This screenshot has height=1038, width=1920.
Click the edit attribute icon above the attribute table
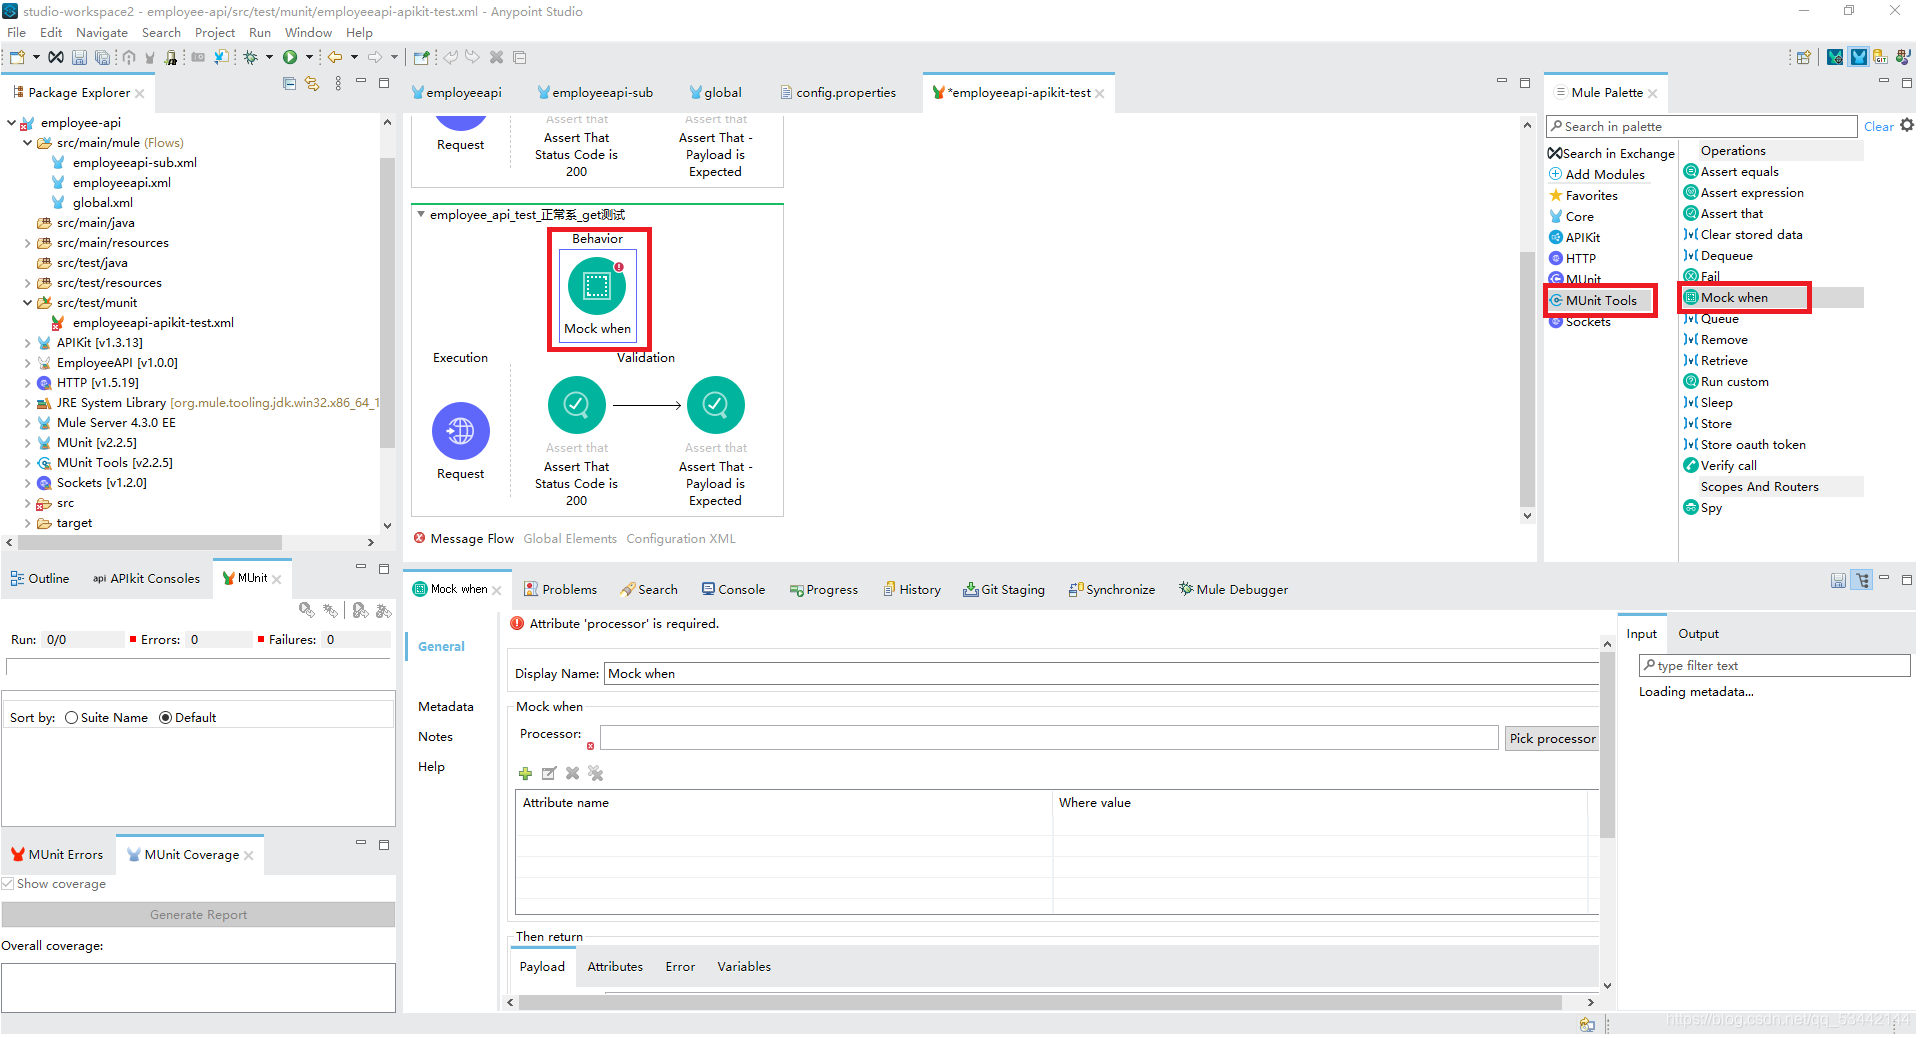pyautogui.click(x=549, y=773)
